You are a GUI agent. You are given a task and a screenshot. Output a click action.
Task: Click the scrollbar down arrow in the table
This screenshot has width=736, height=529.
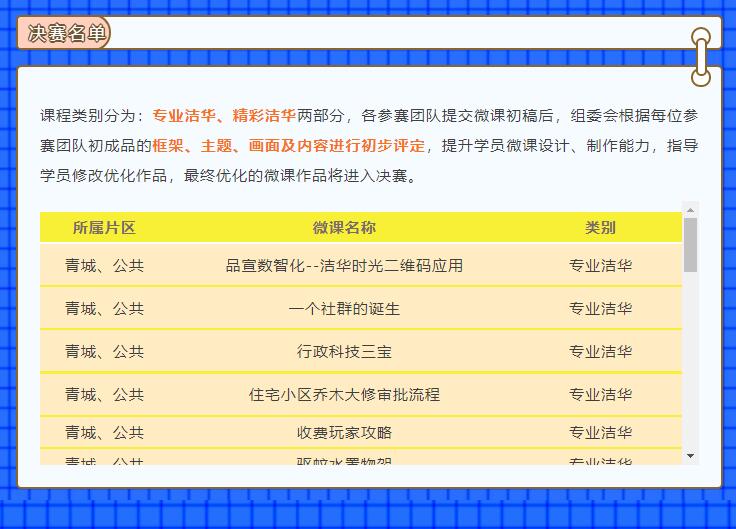point(690,456)
